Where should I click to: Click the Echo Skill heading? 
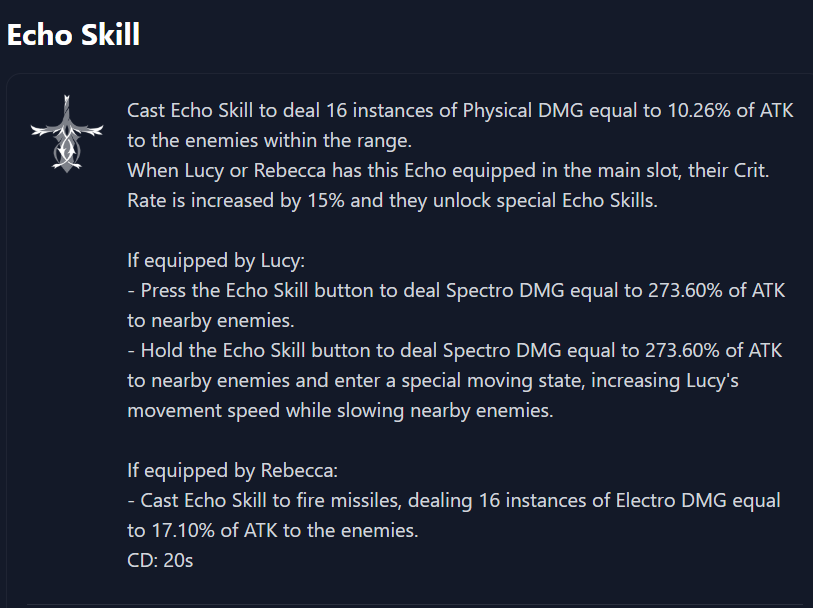click(x=73, y=35)
